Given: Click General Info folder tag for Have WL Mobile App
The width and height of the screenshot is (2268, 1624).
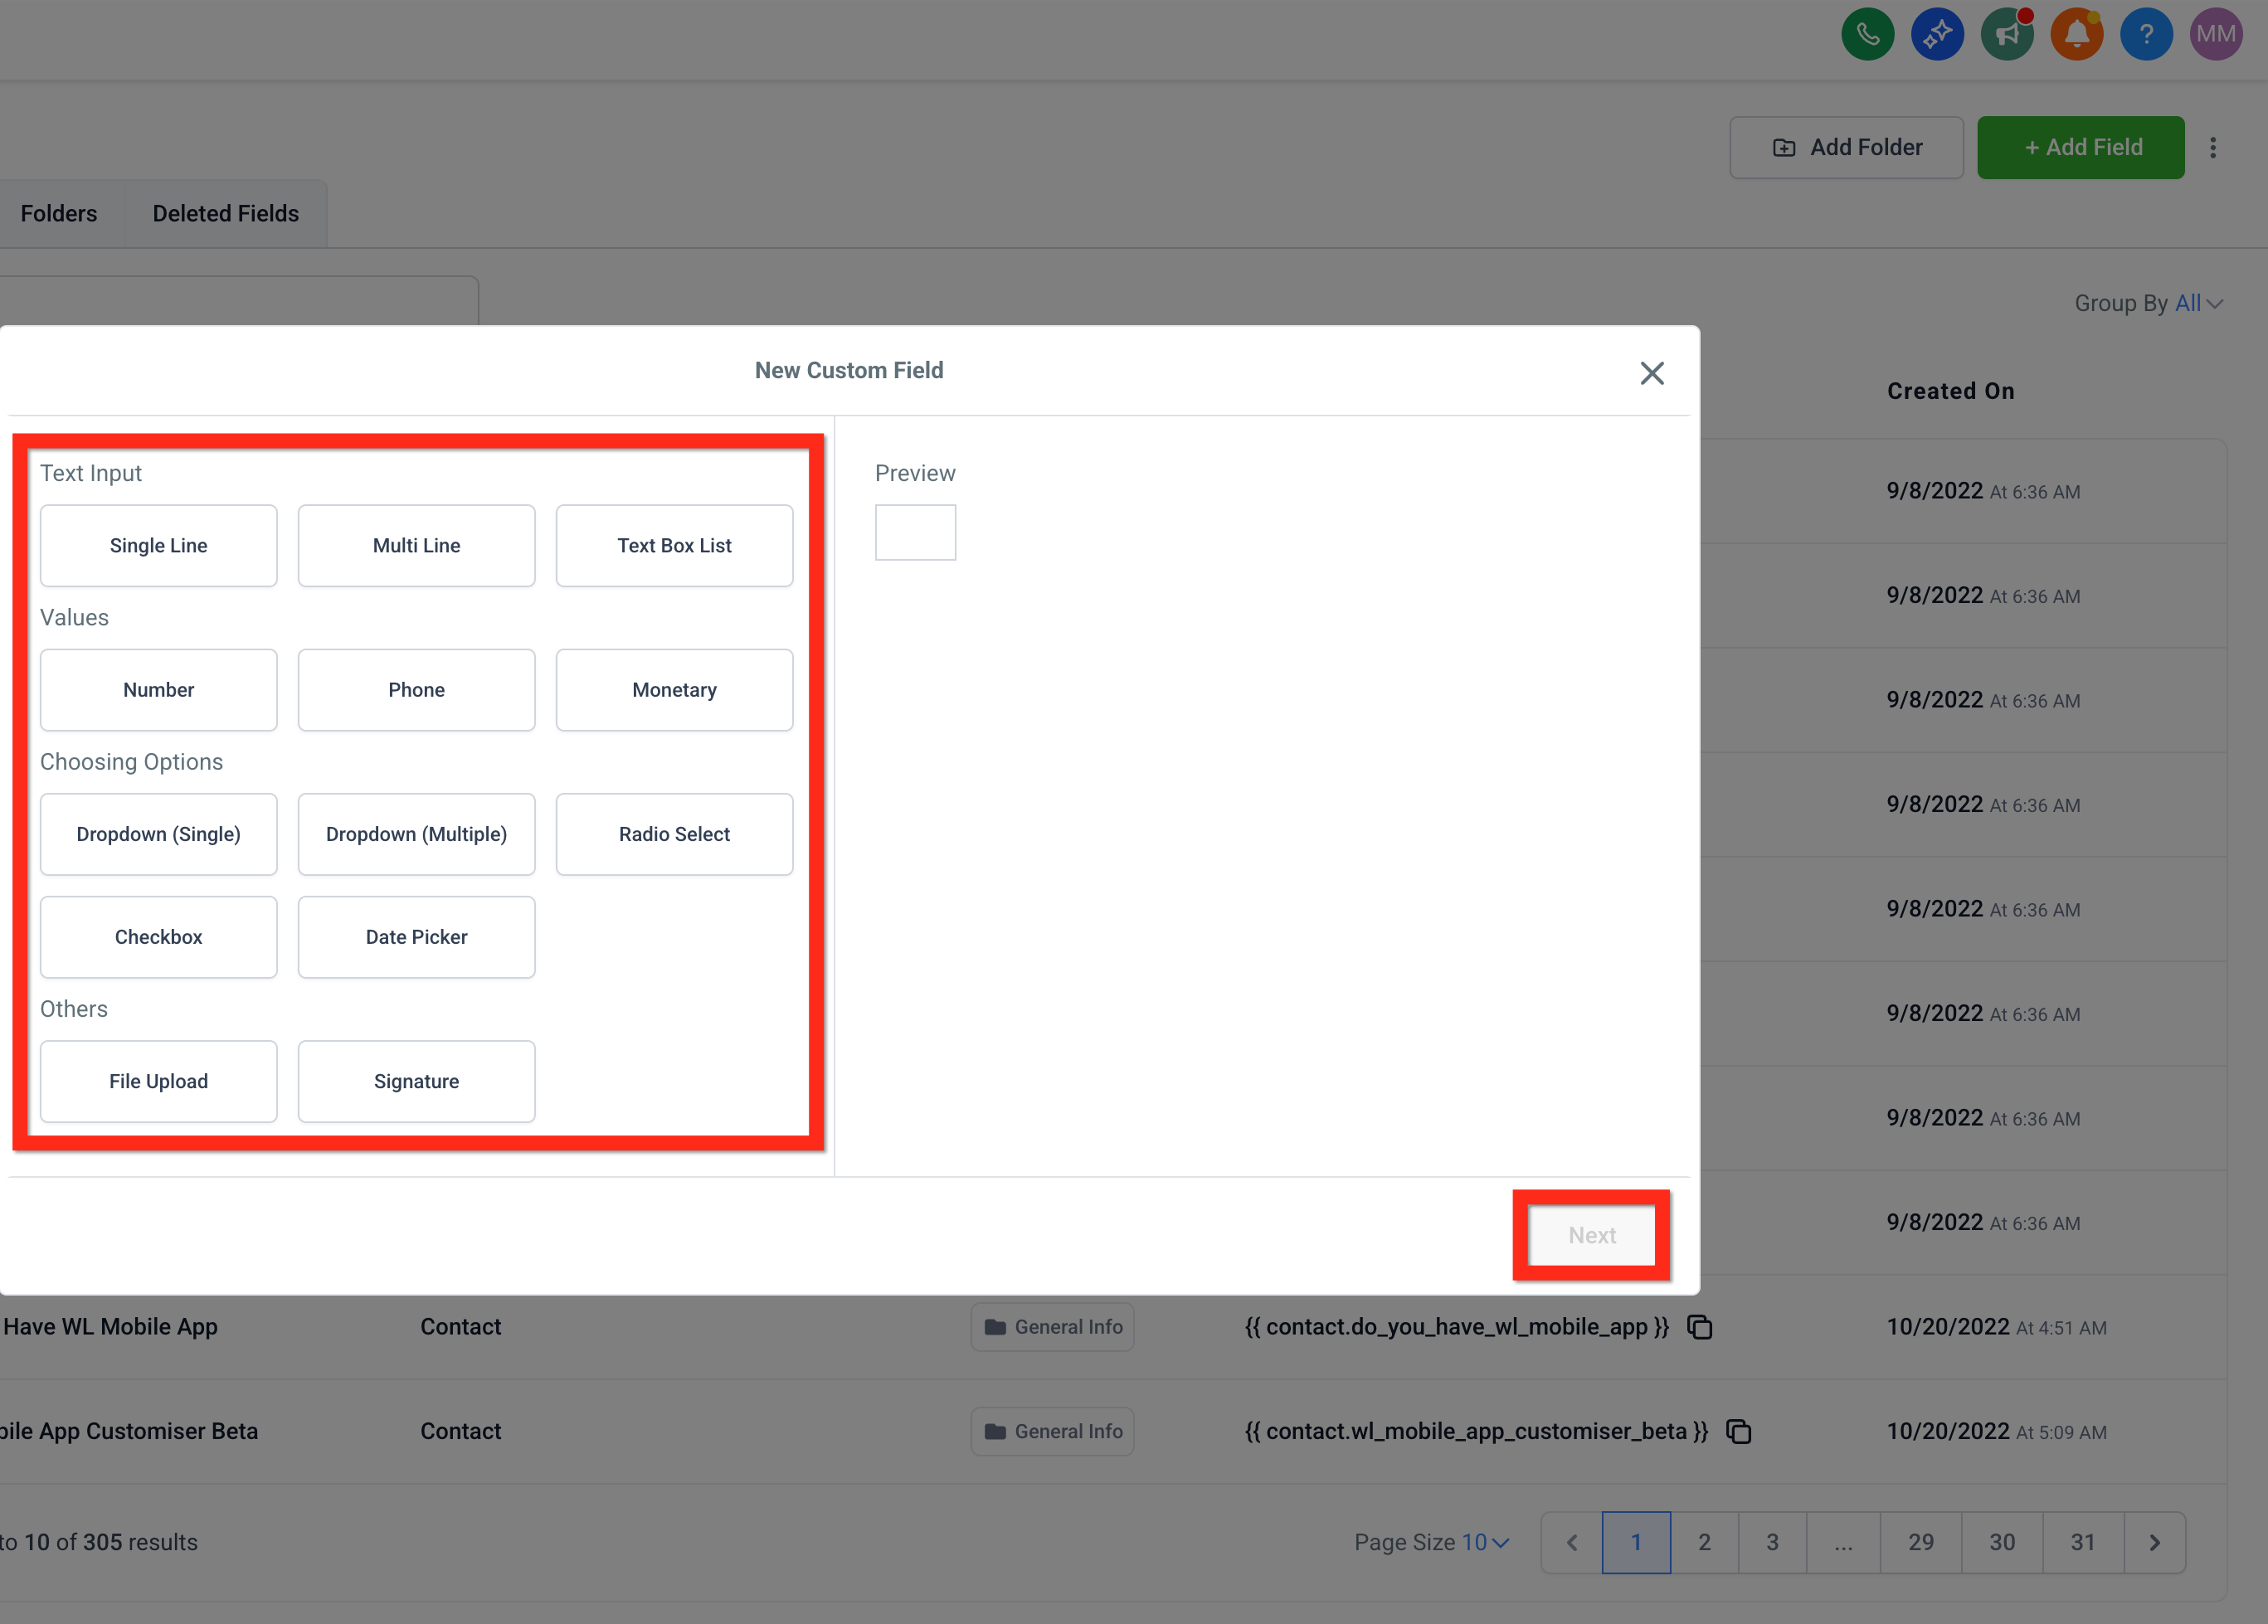Looking at the screenshot, I should (x=1053, y=1327).
